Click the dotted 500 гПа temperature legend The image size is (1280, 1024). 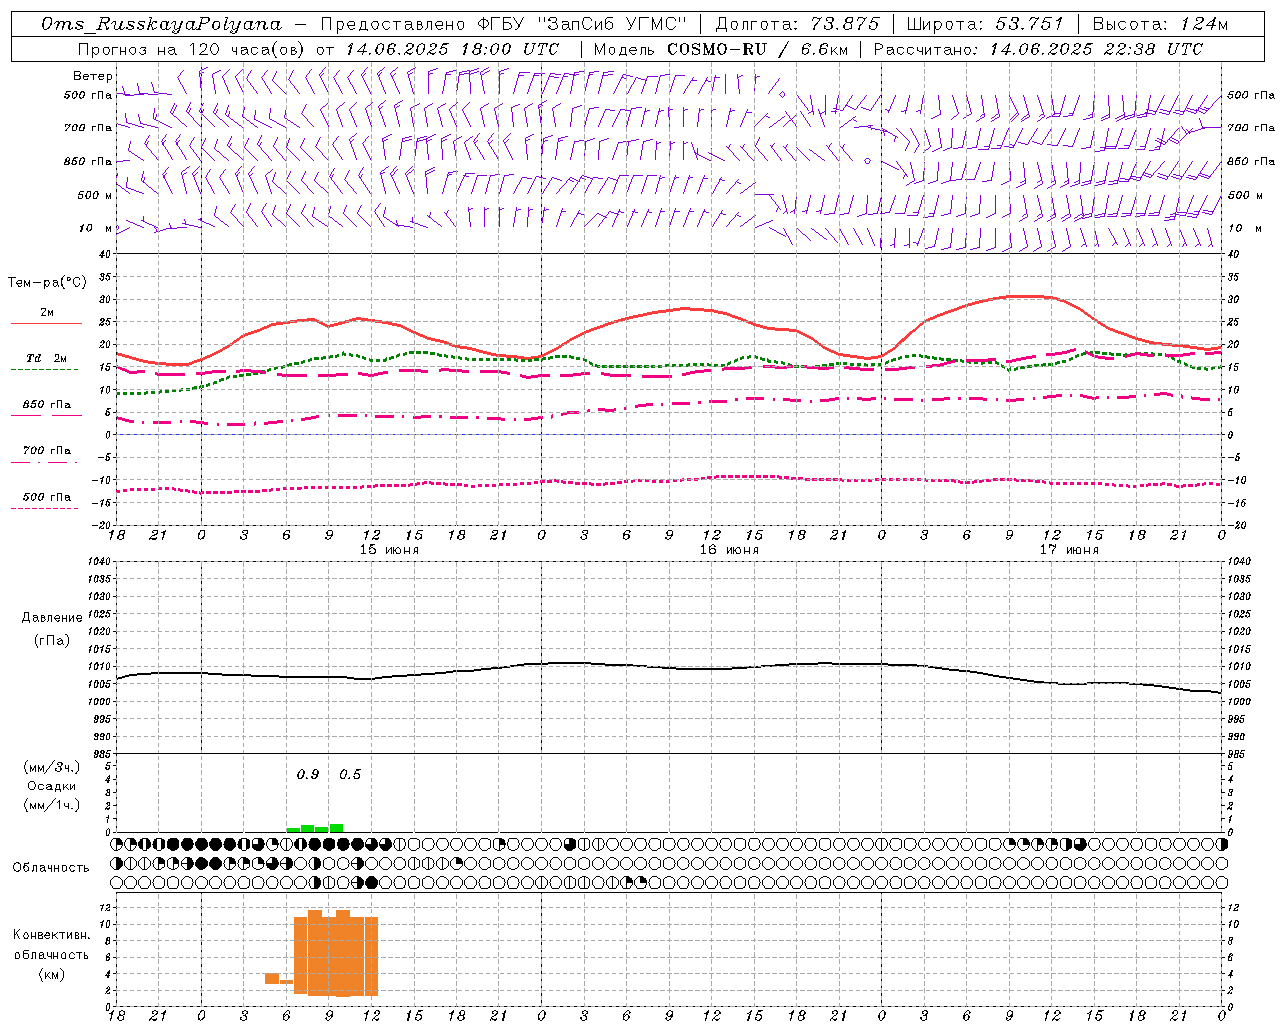(x=46, y=501)
